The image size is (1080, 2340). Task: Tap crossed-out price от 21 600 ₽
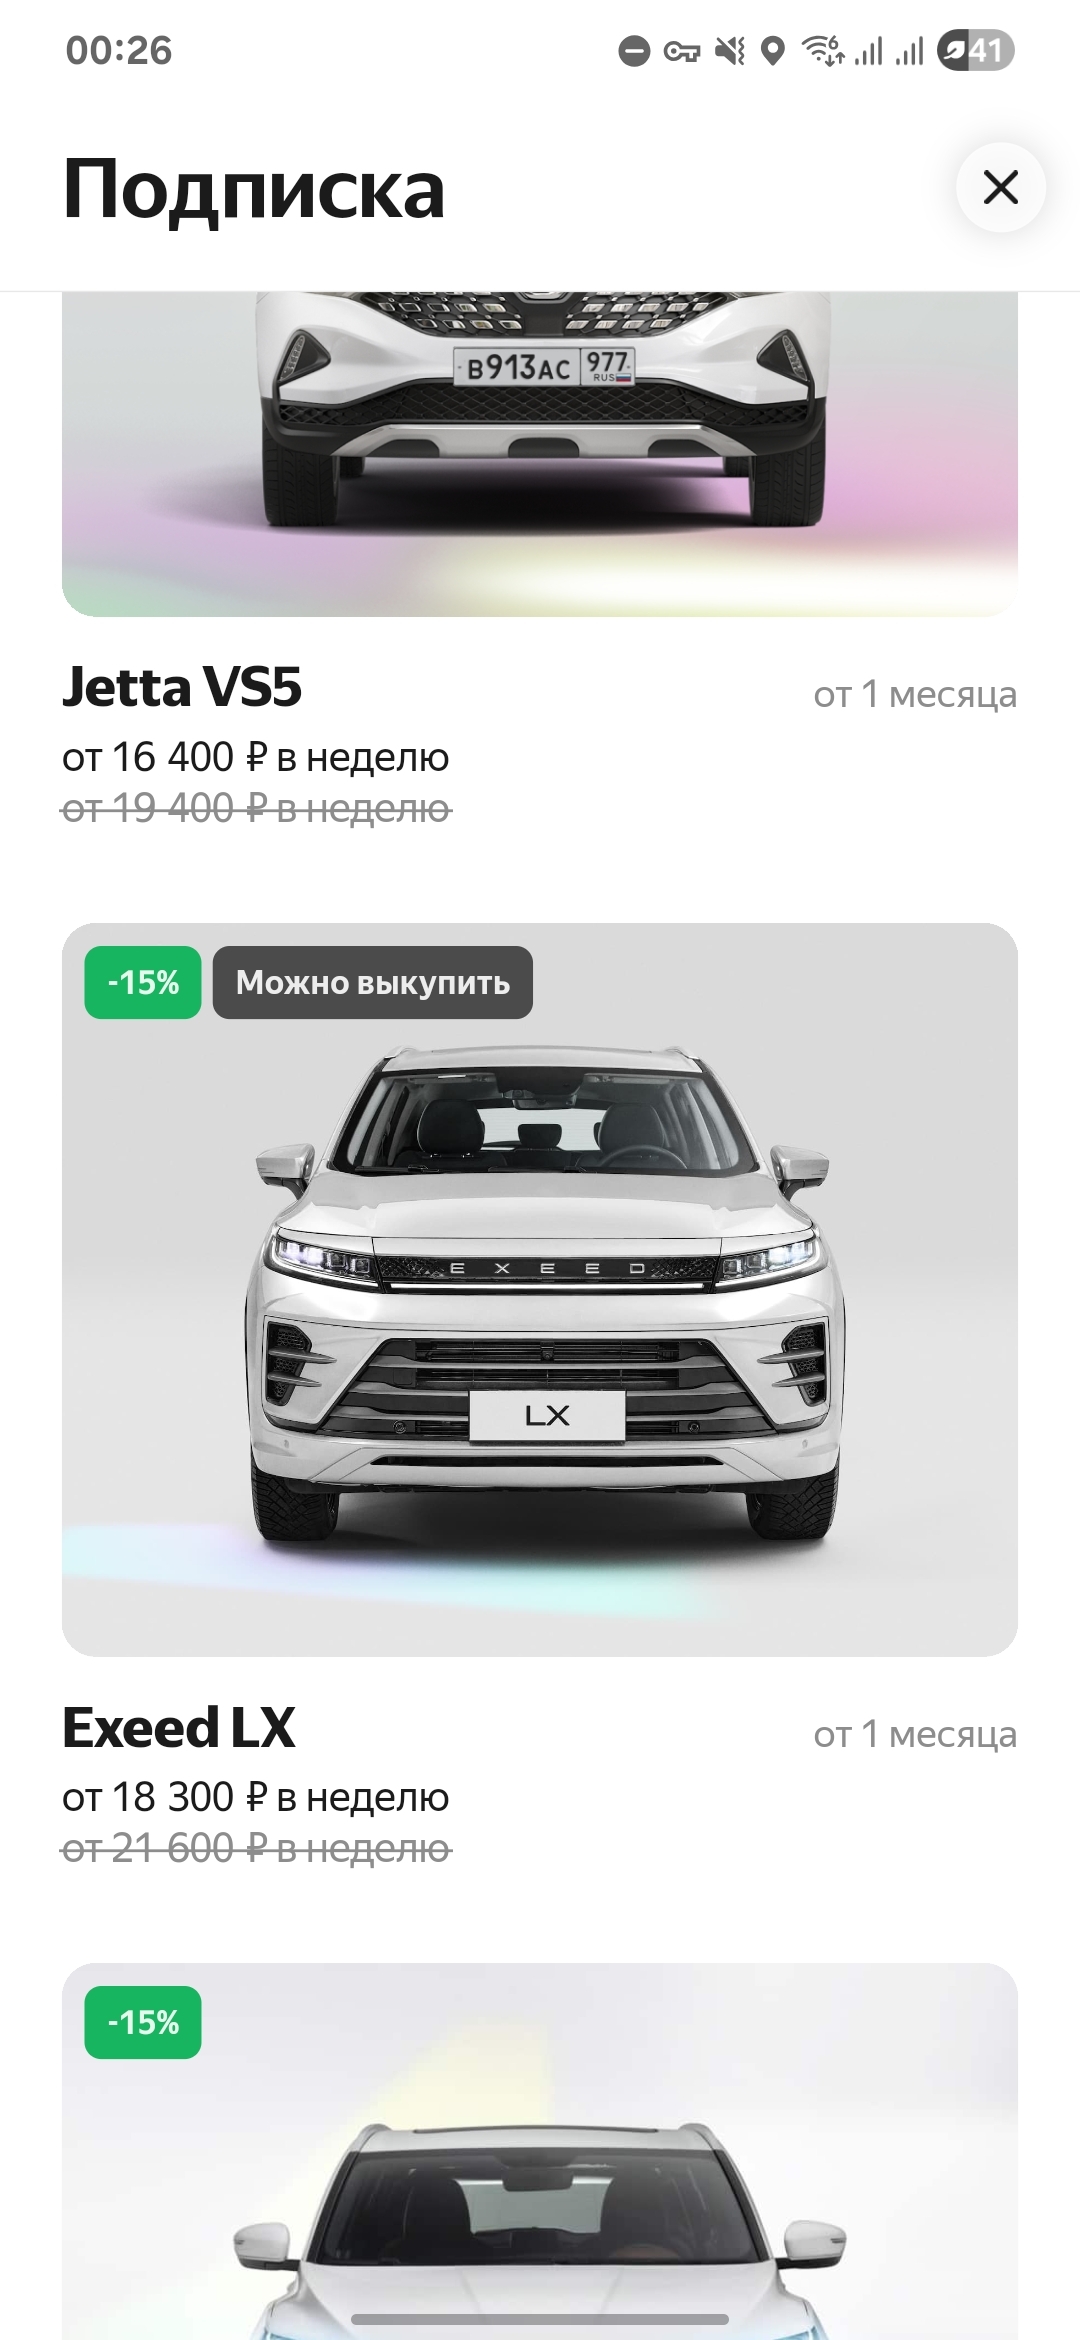[x=257, y=1848]
